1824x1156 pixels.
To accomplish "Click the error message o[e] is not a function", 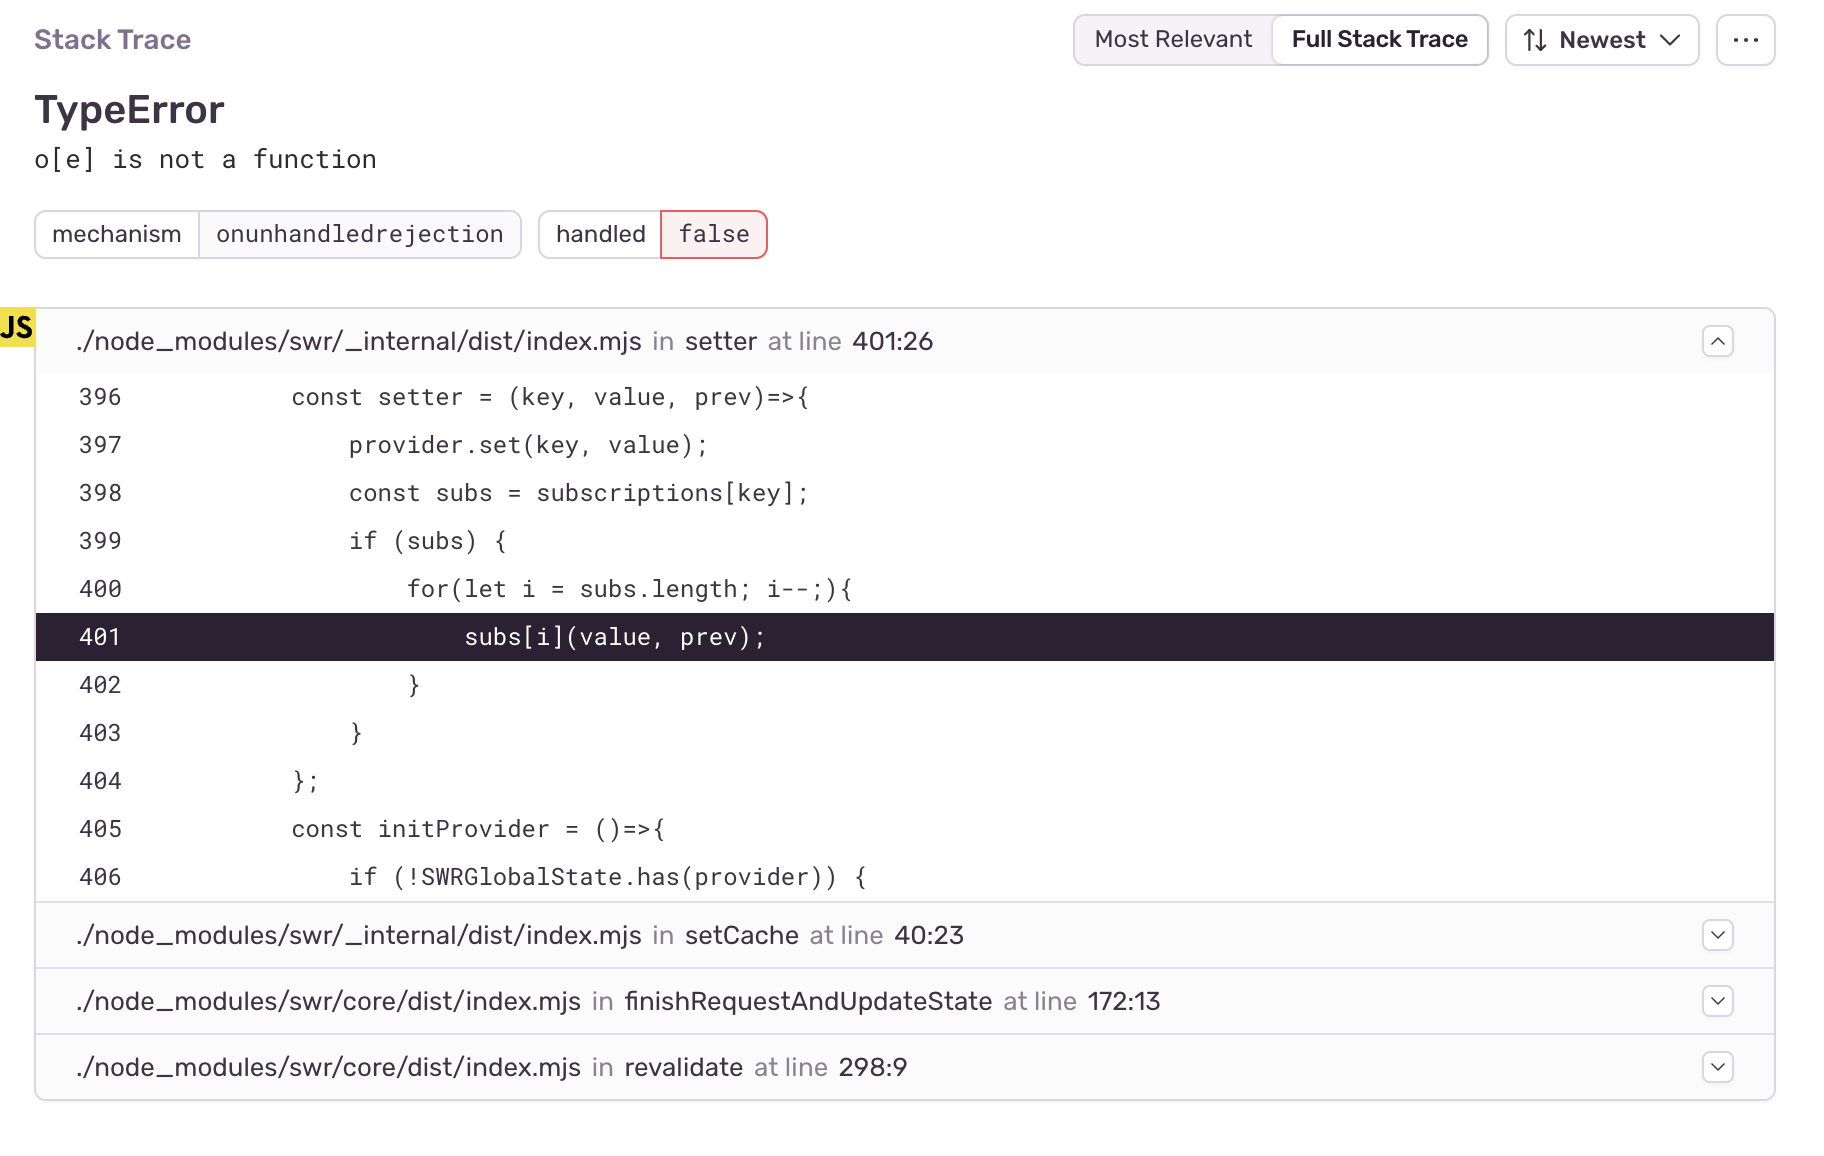I will pos(205,158).
